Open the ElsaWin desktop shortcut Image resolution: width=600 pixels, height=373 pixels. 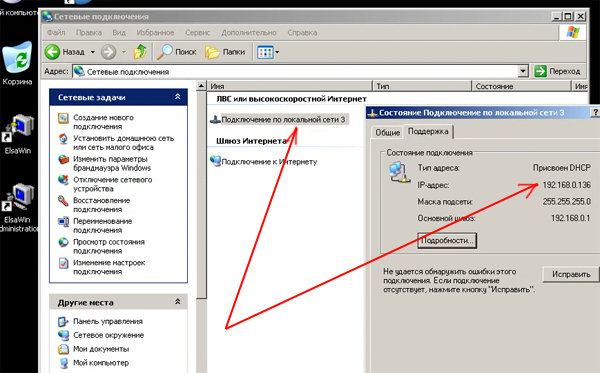point(18,134)
